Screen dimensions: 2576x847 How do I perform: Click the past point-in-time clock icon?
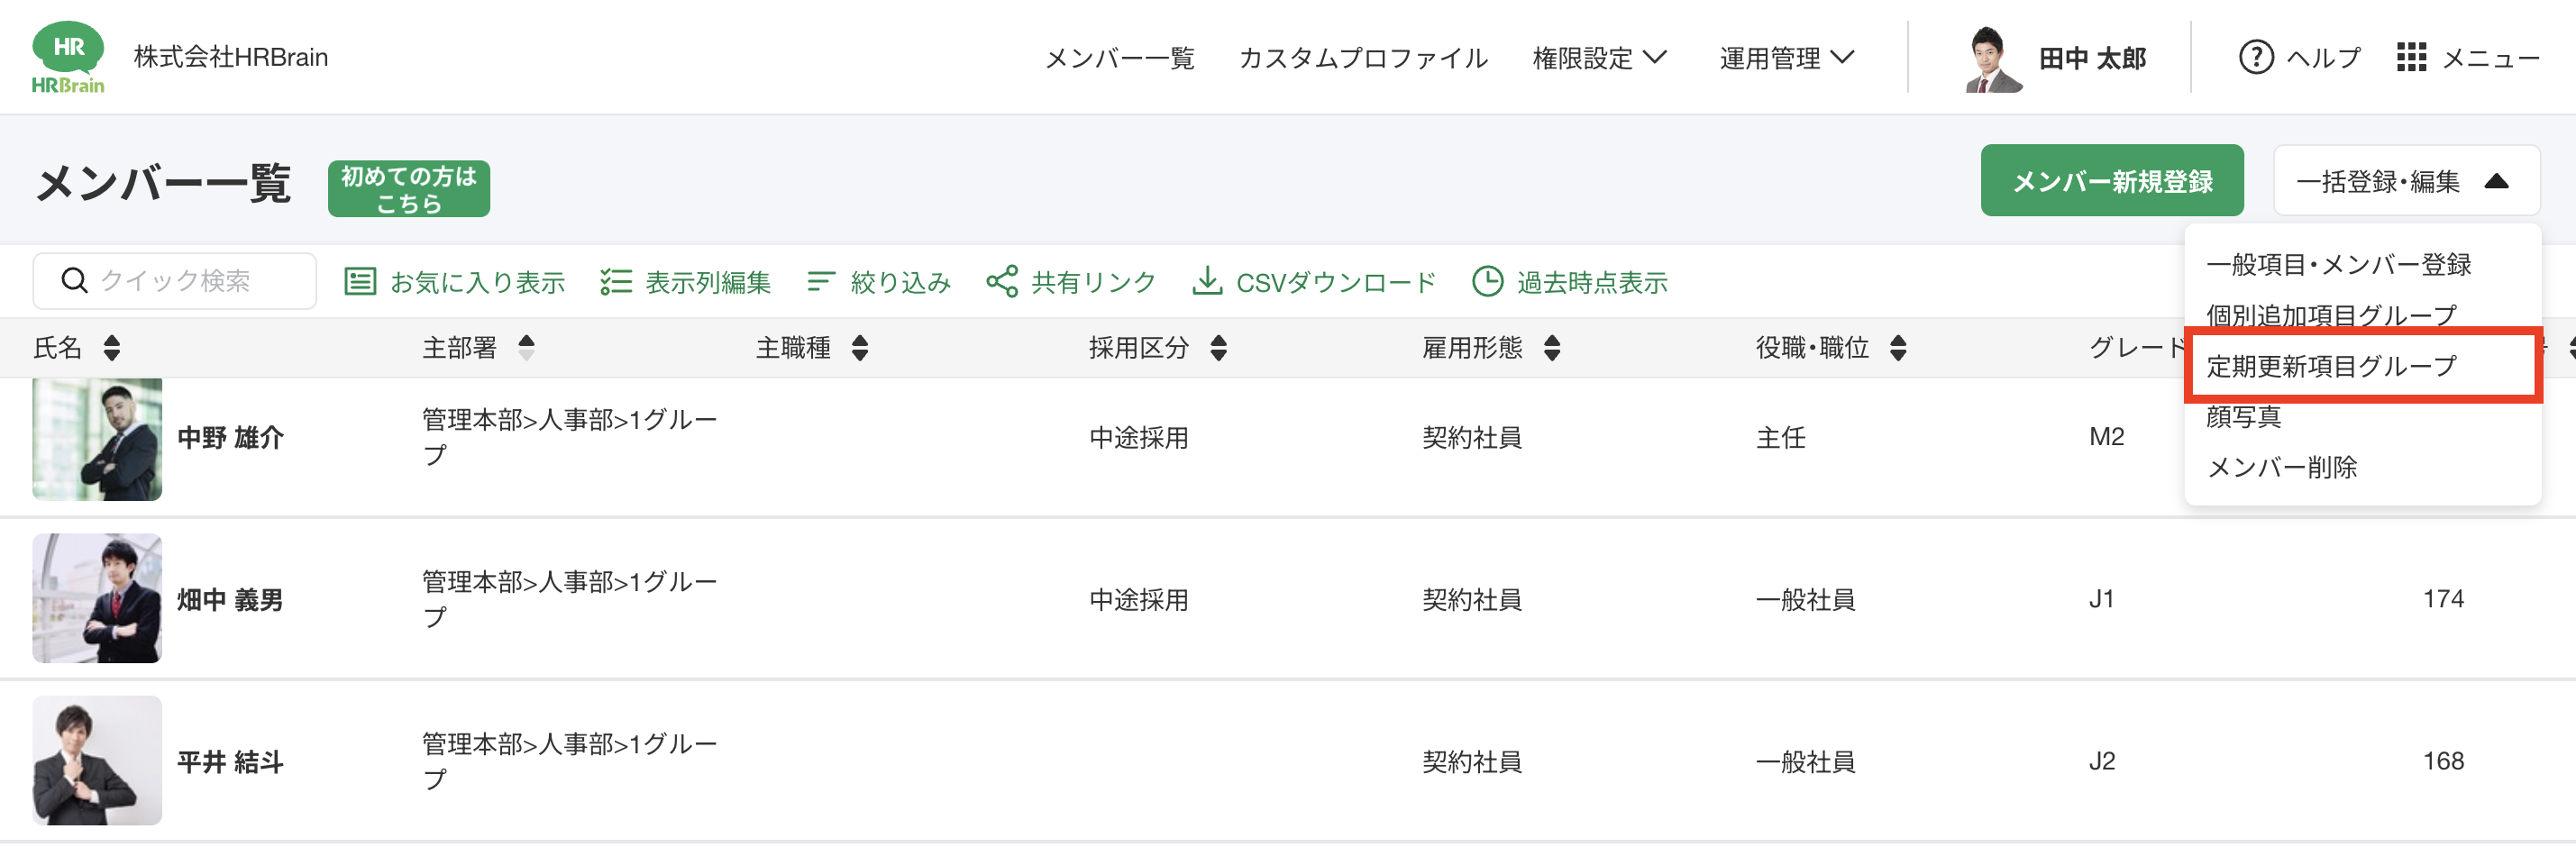[1487, 282]
